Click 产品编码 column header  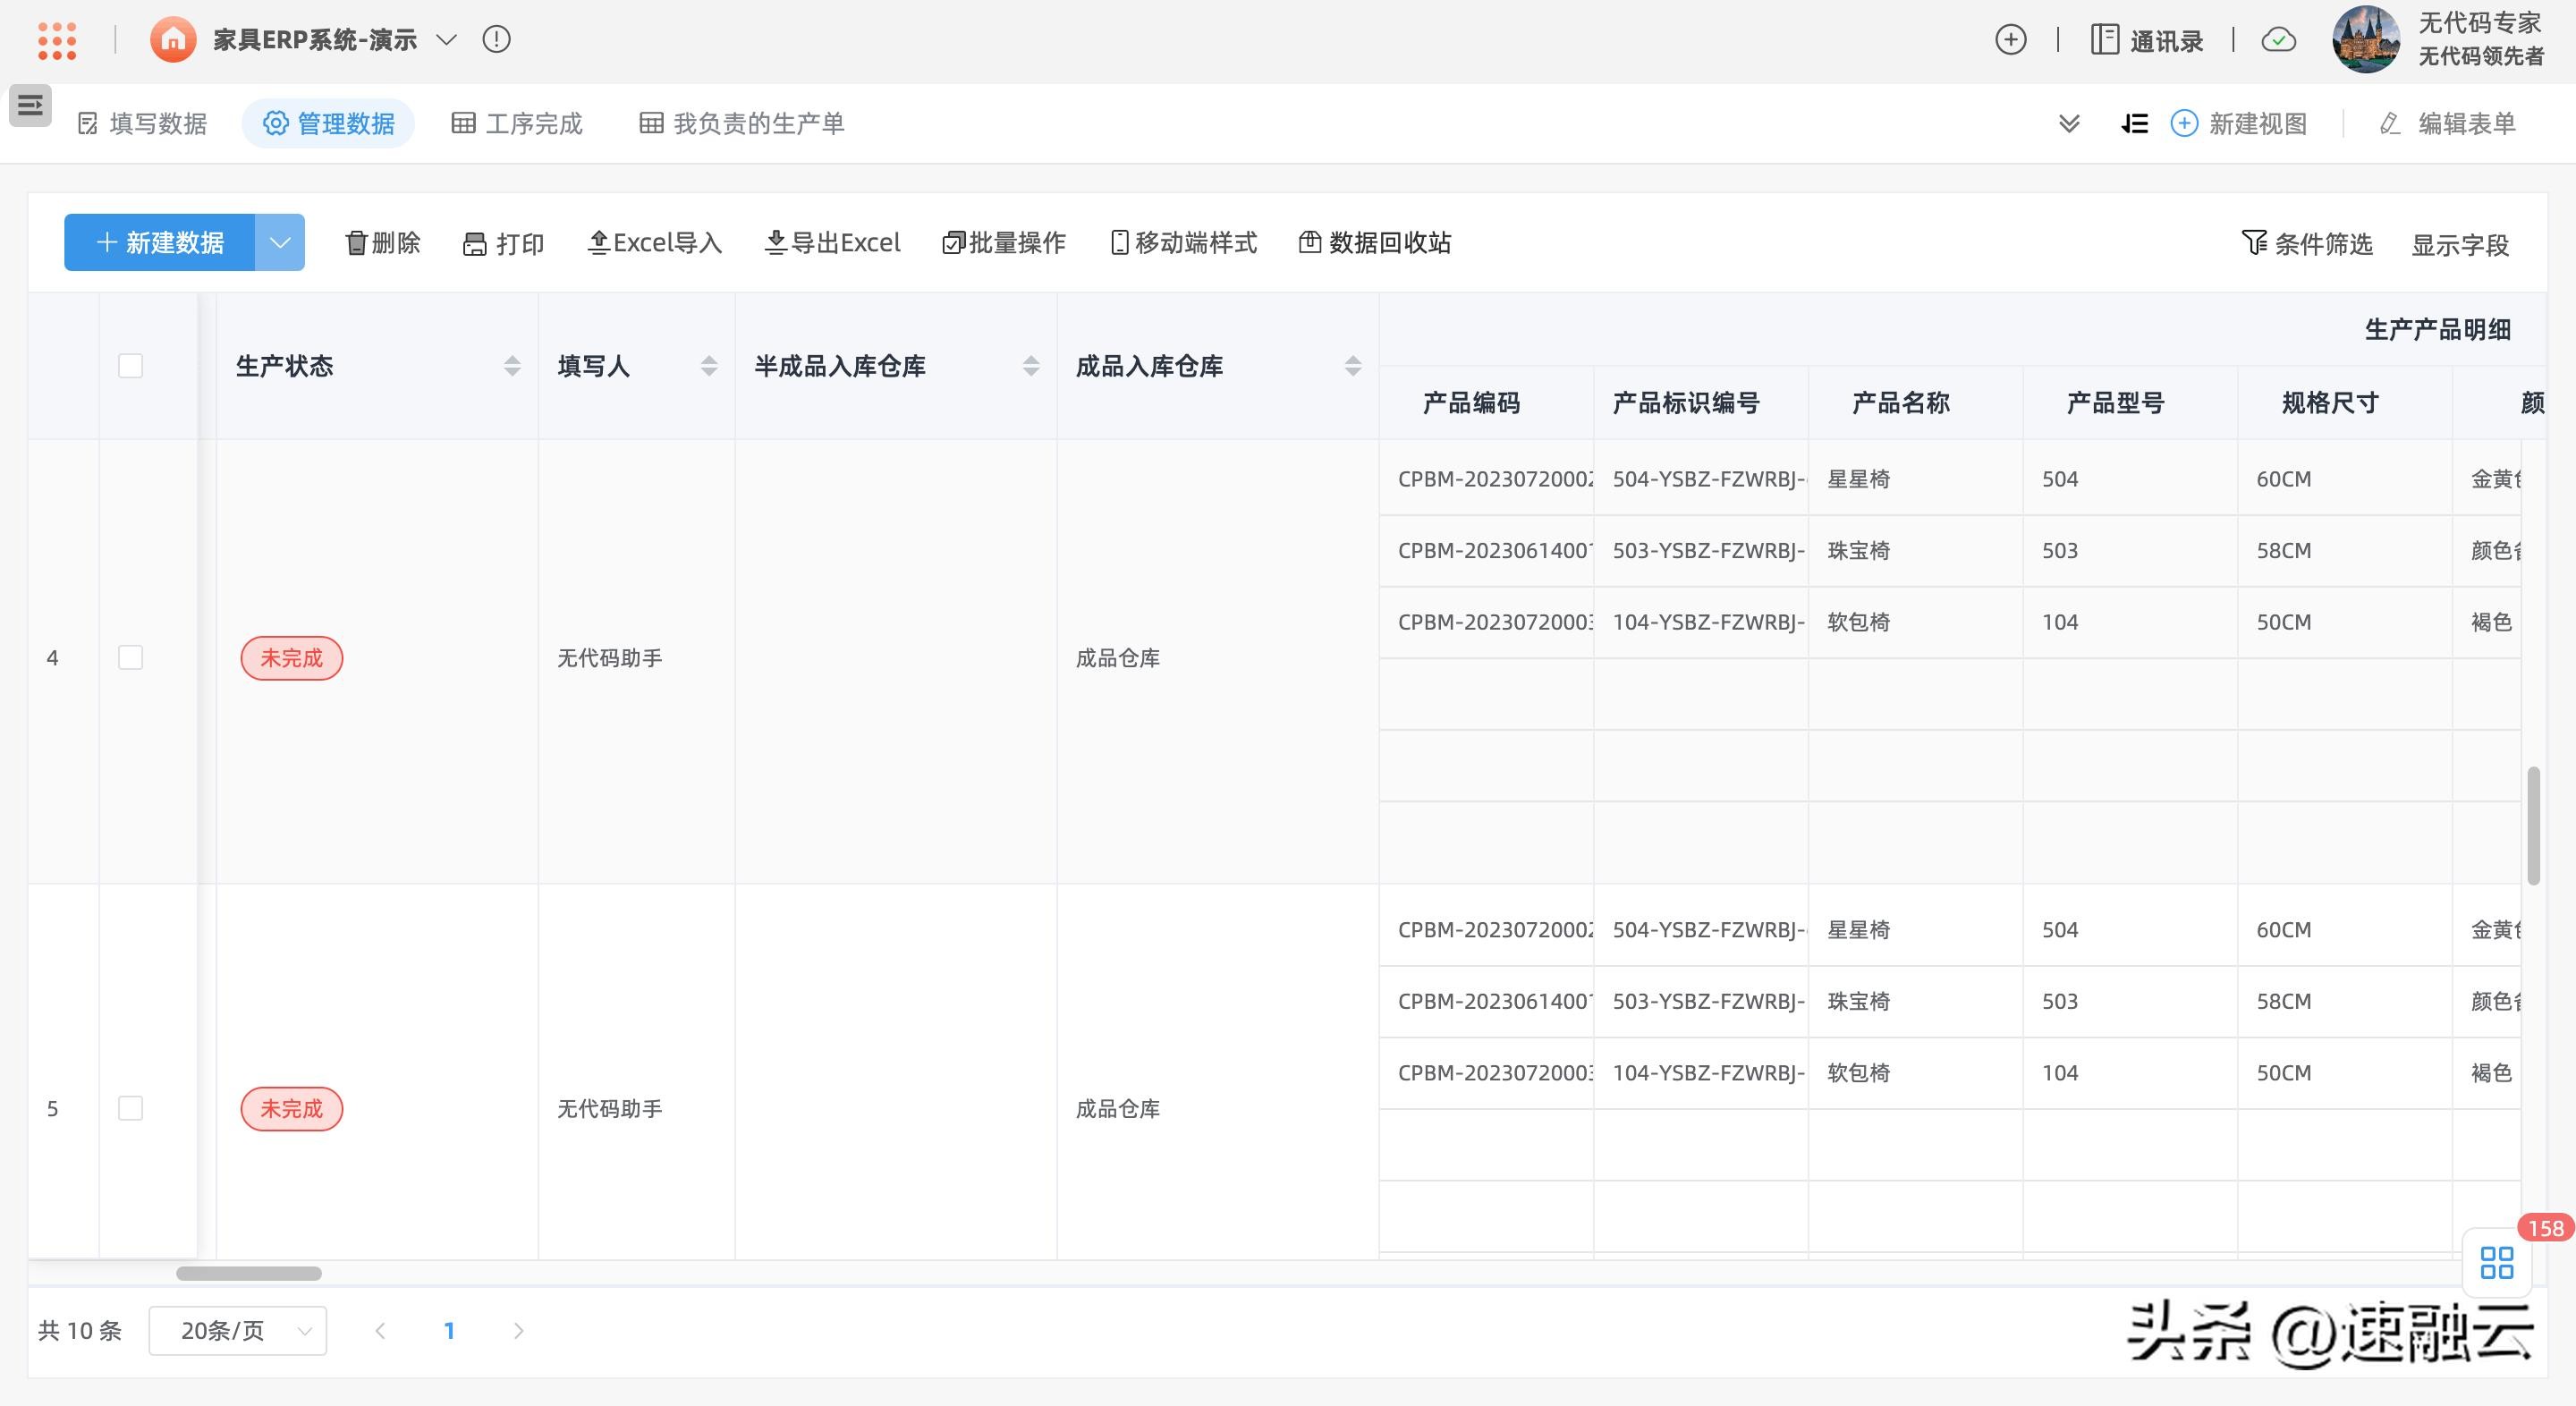point(1472,403)
